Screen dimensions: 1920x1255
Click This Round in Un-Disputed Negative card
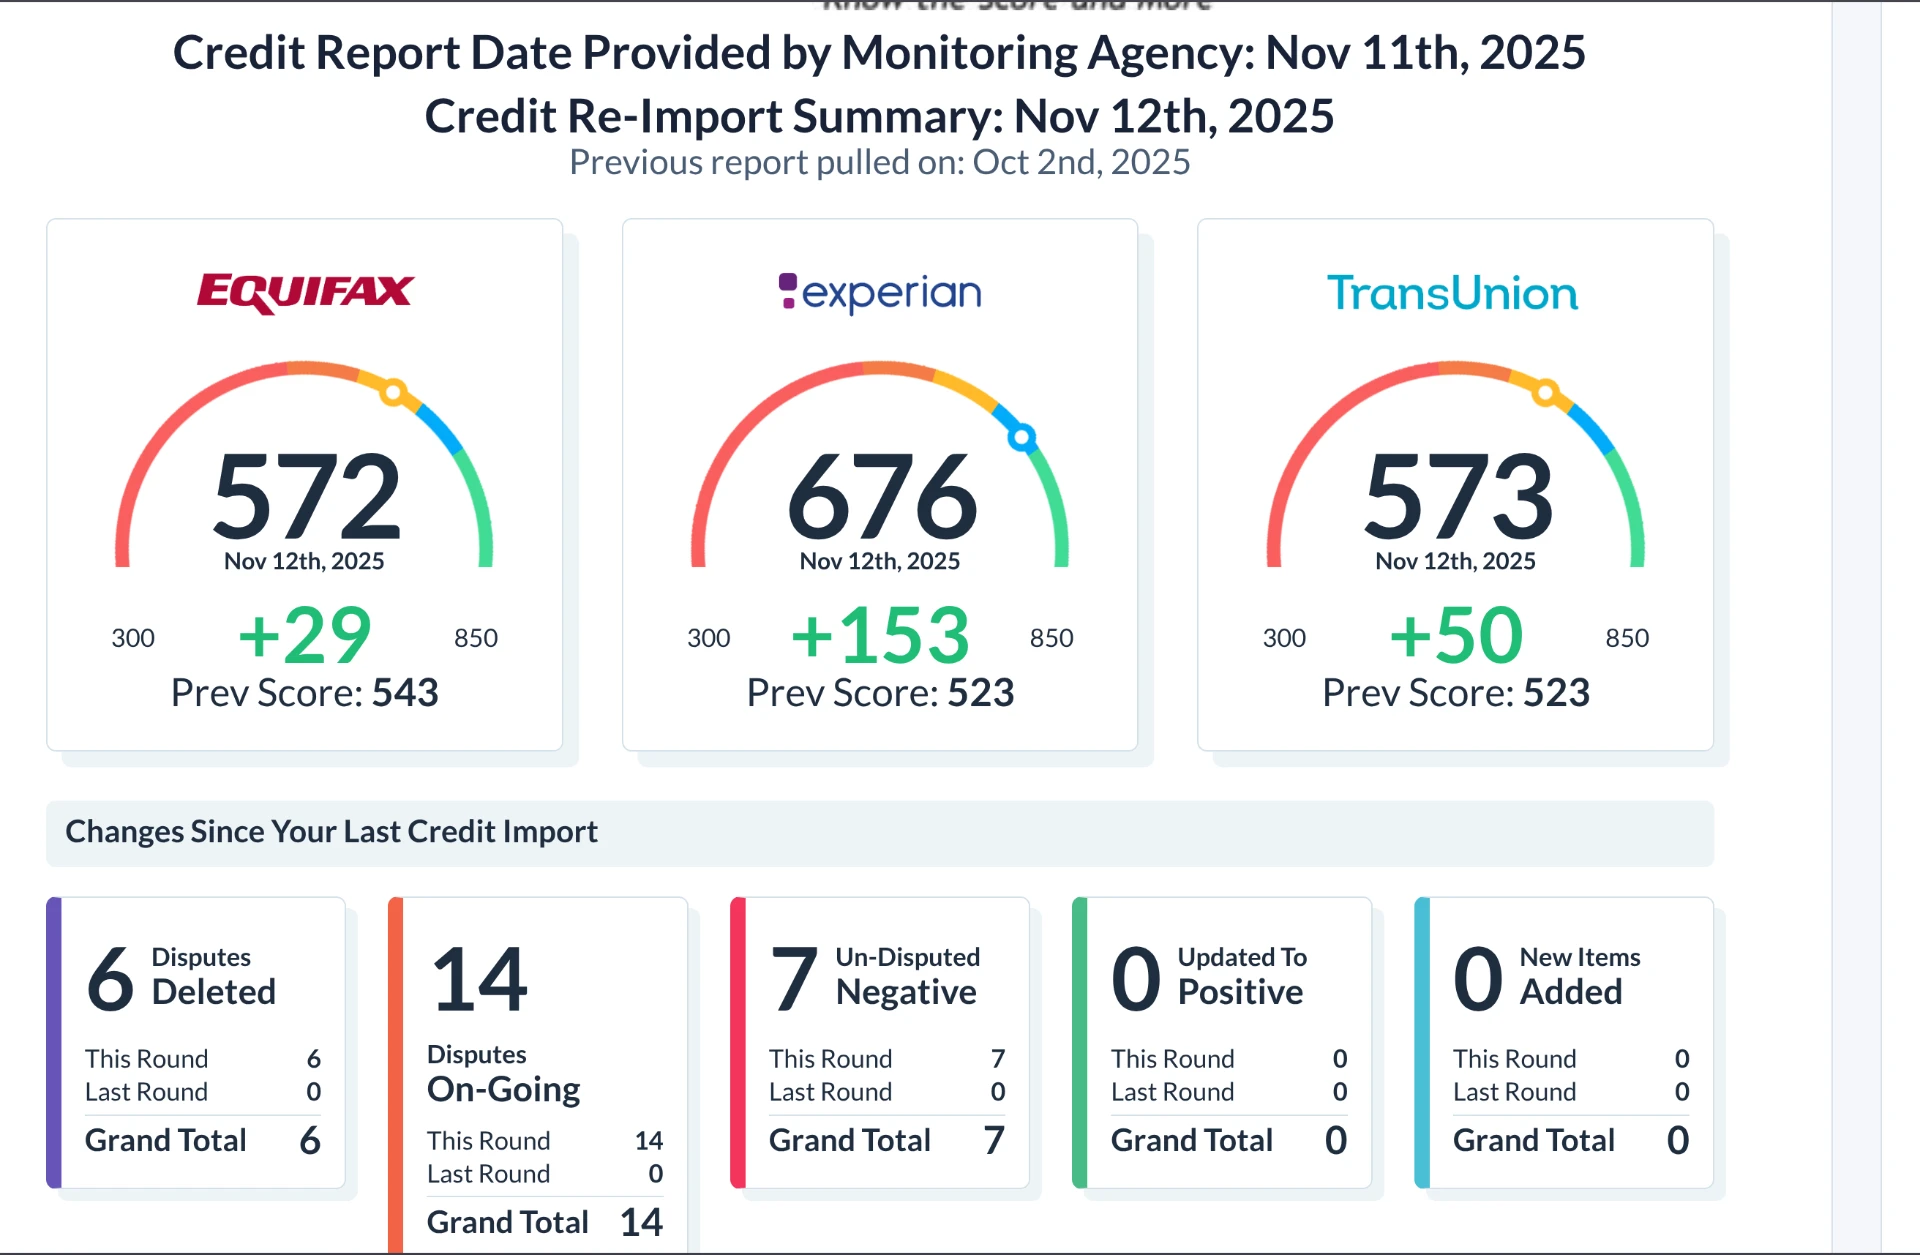[x=887, y=1059]
